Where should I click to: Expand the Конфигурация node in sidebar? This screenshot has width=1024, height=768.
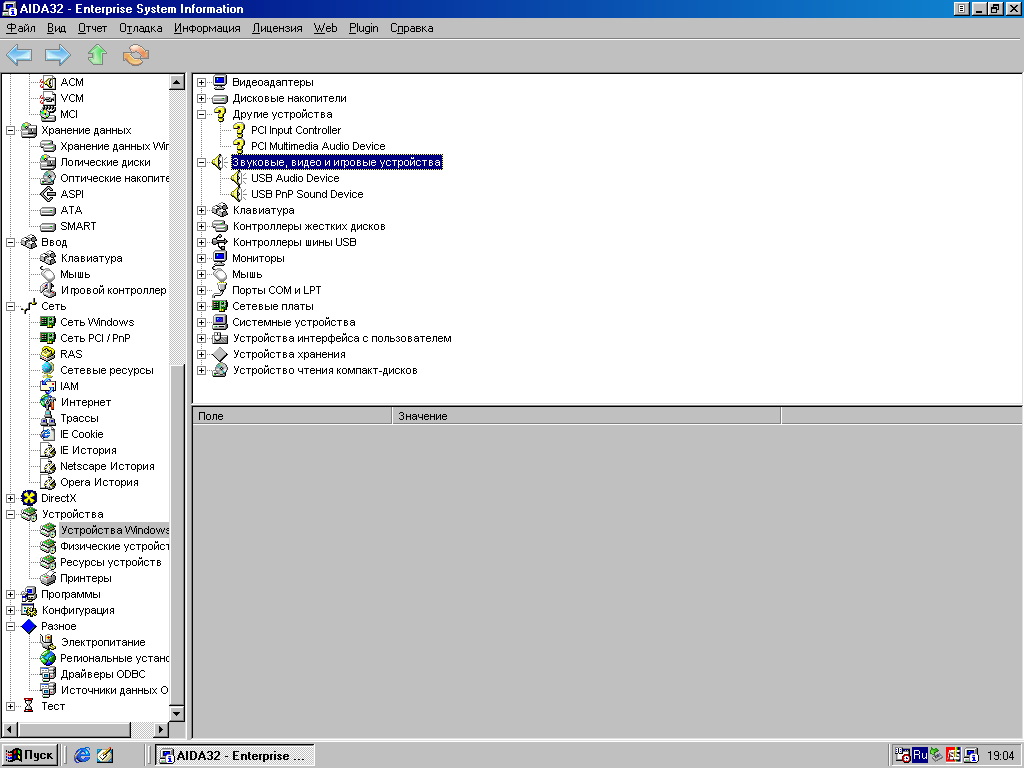tap(10, 611)
